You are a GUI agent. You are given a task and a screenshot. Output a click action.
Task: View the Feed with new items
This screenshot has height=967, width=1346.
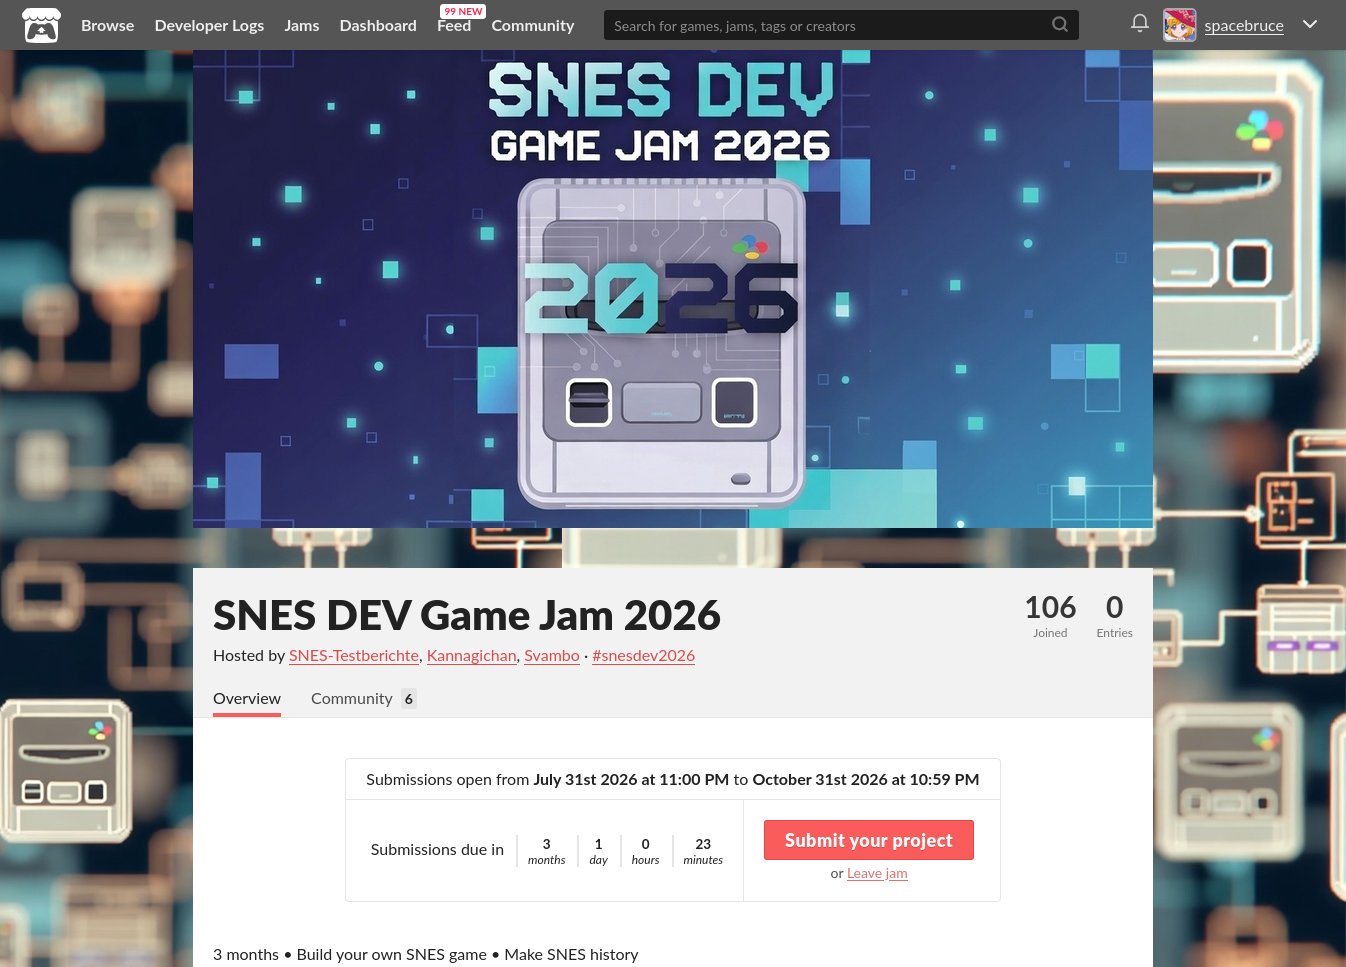454,25
